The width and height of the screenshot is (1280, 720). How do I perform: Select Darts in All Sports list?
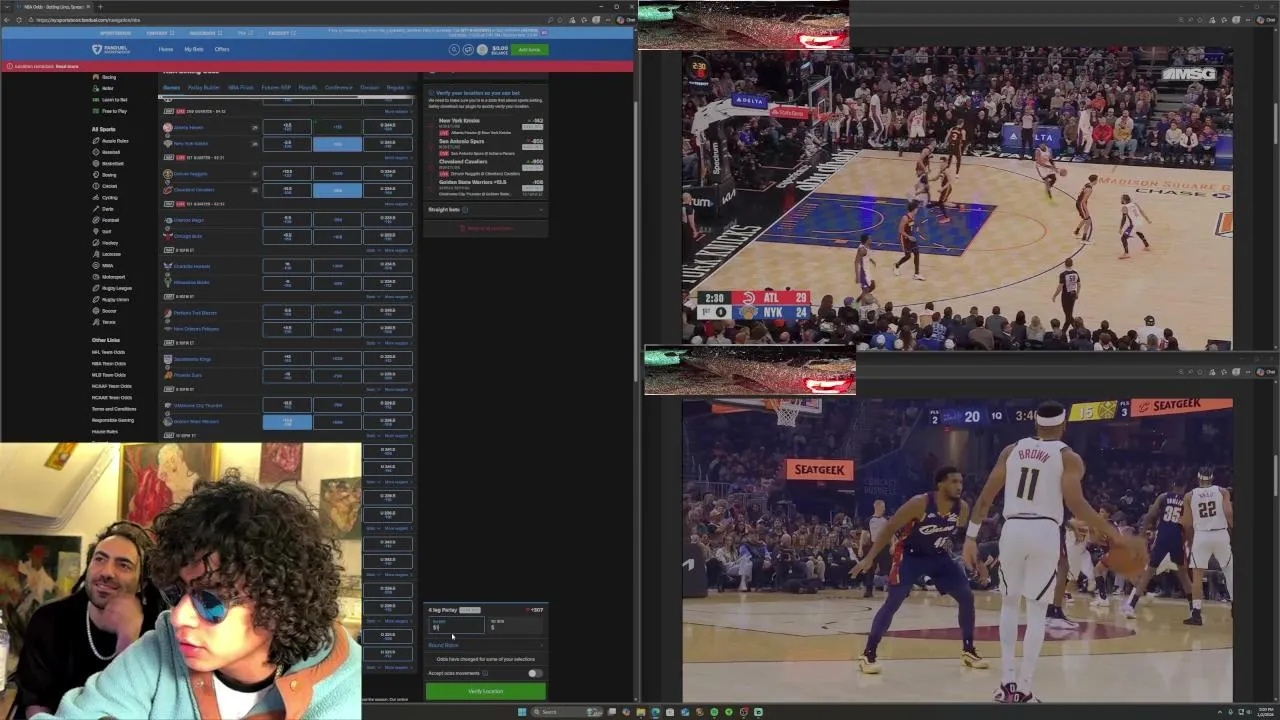click(107, 209)
